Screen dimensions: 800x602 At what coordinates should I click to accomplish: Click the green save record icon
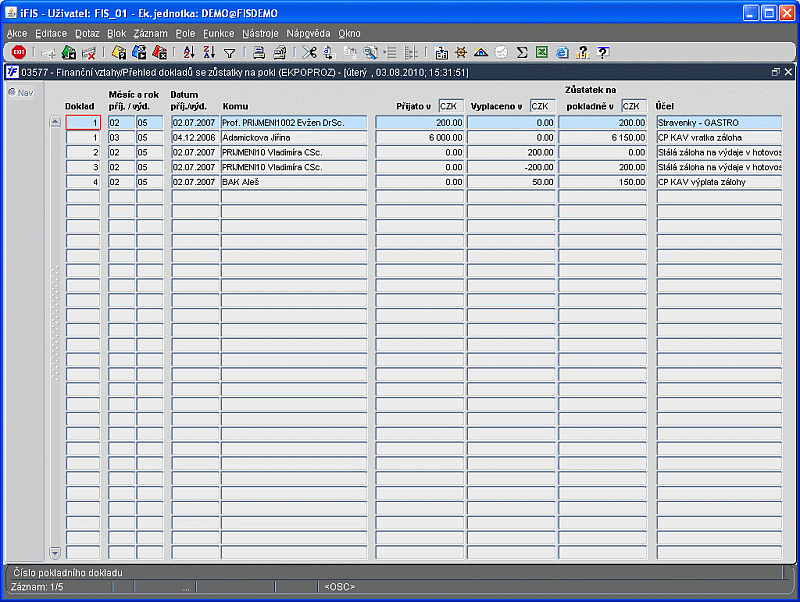point(68,52)
